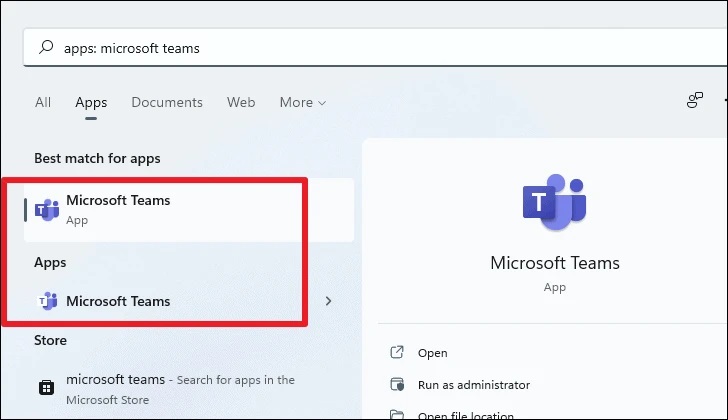The height and width of the screenshot is (420, 728).
Task: Open the Documents tab
Action: (167, 102)
